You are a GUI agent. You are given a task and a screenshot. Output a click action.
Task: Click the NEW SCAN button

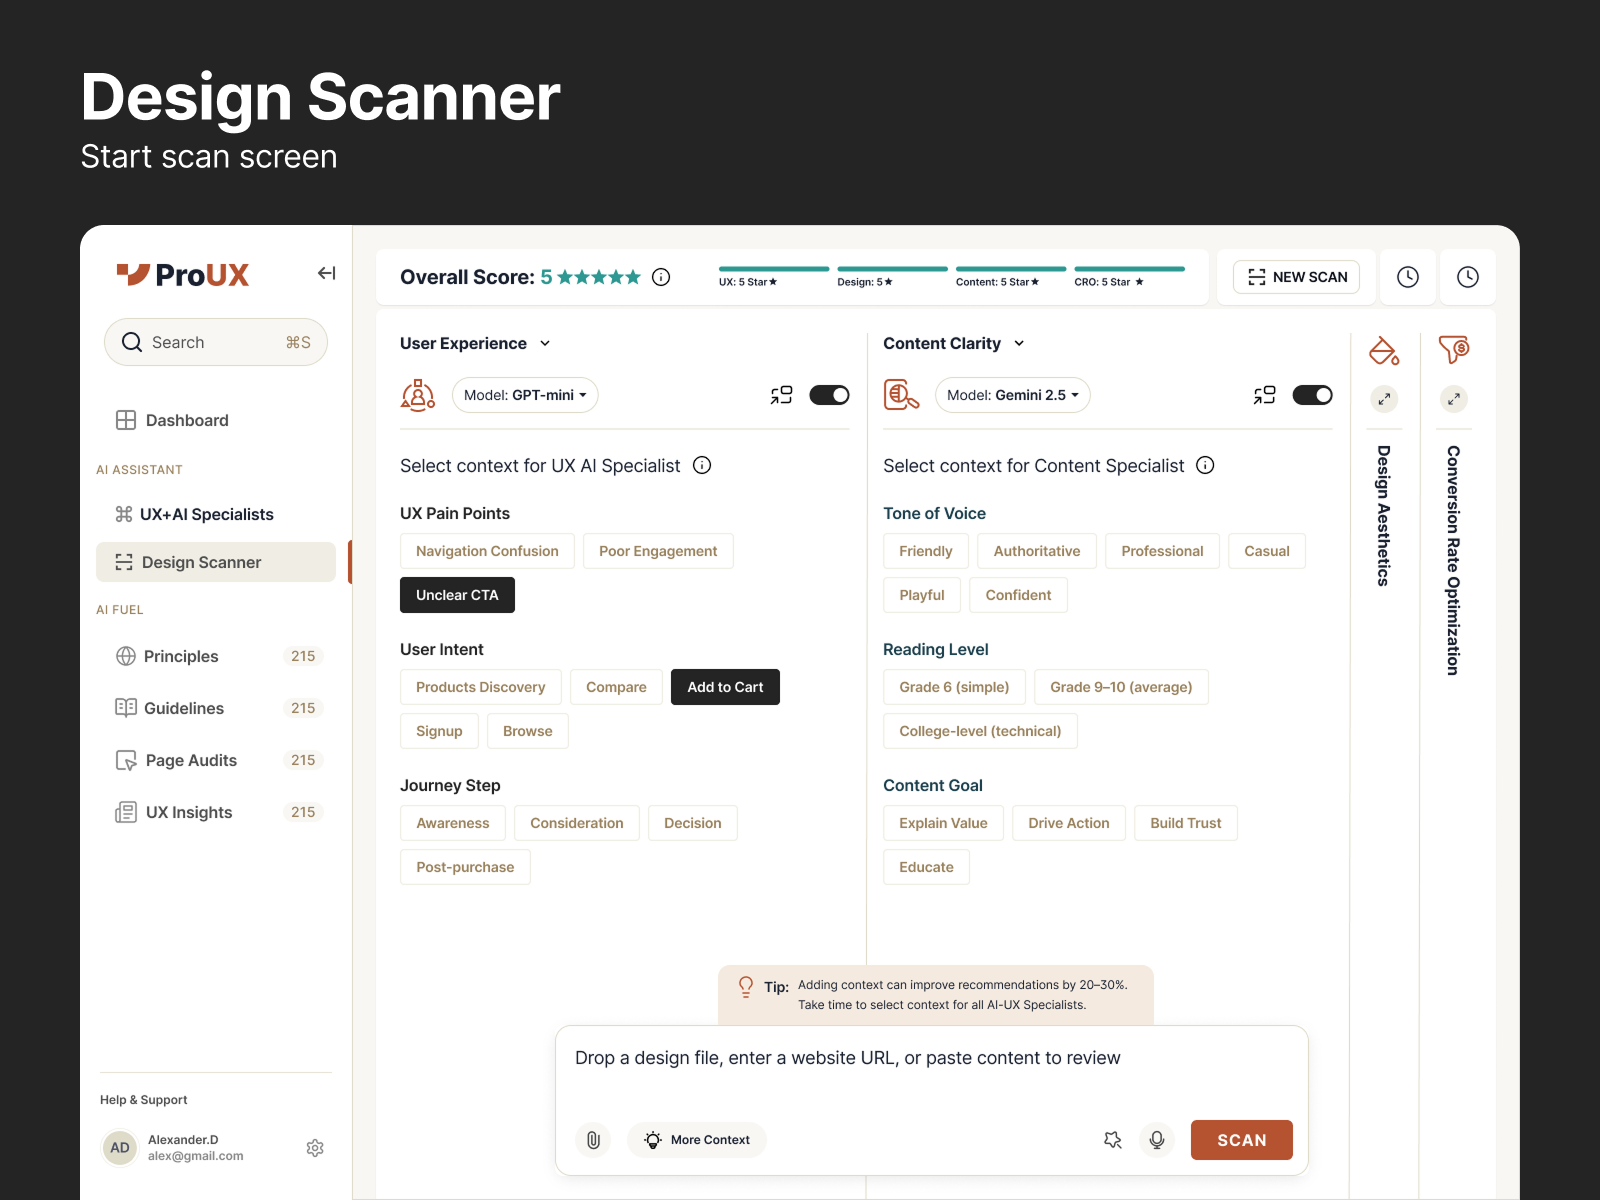pos(1296,277)
